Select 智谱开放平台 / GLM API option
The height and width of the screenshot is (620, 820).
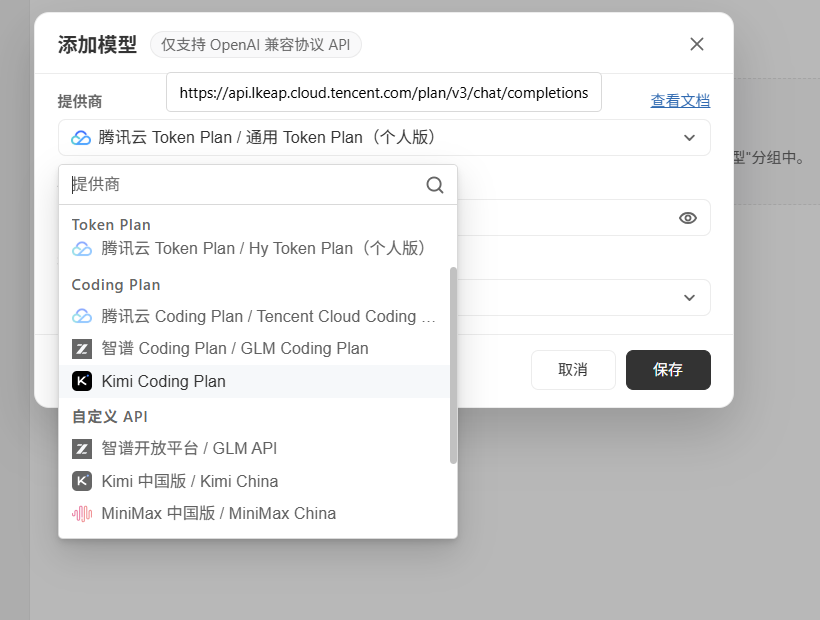tap(254, 449)
